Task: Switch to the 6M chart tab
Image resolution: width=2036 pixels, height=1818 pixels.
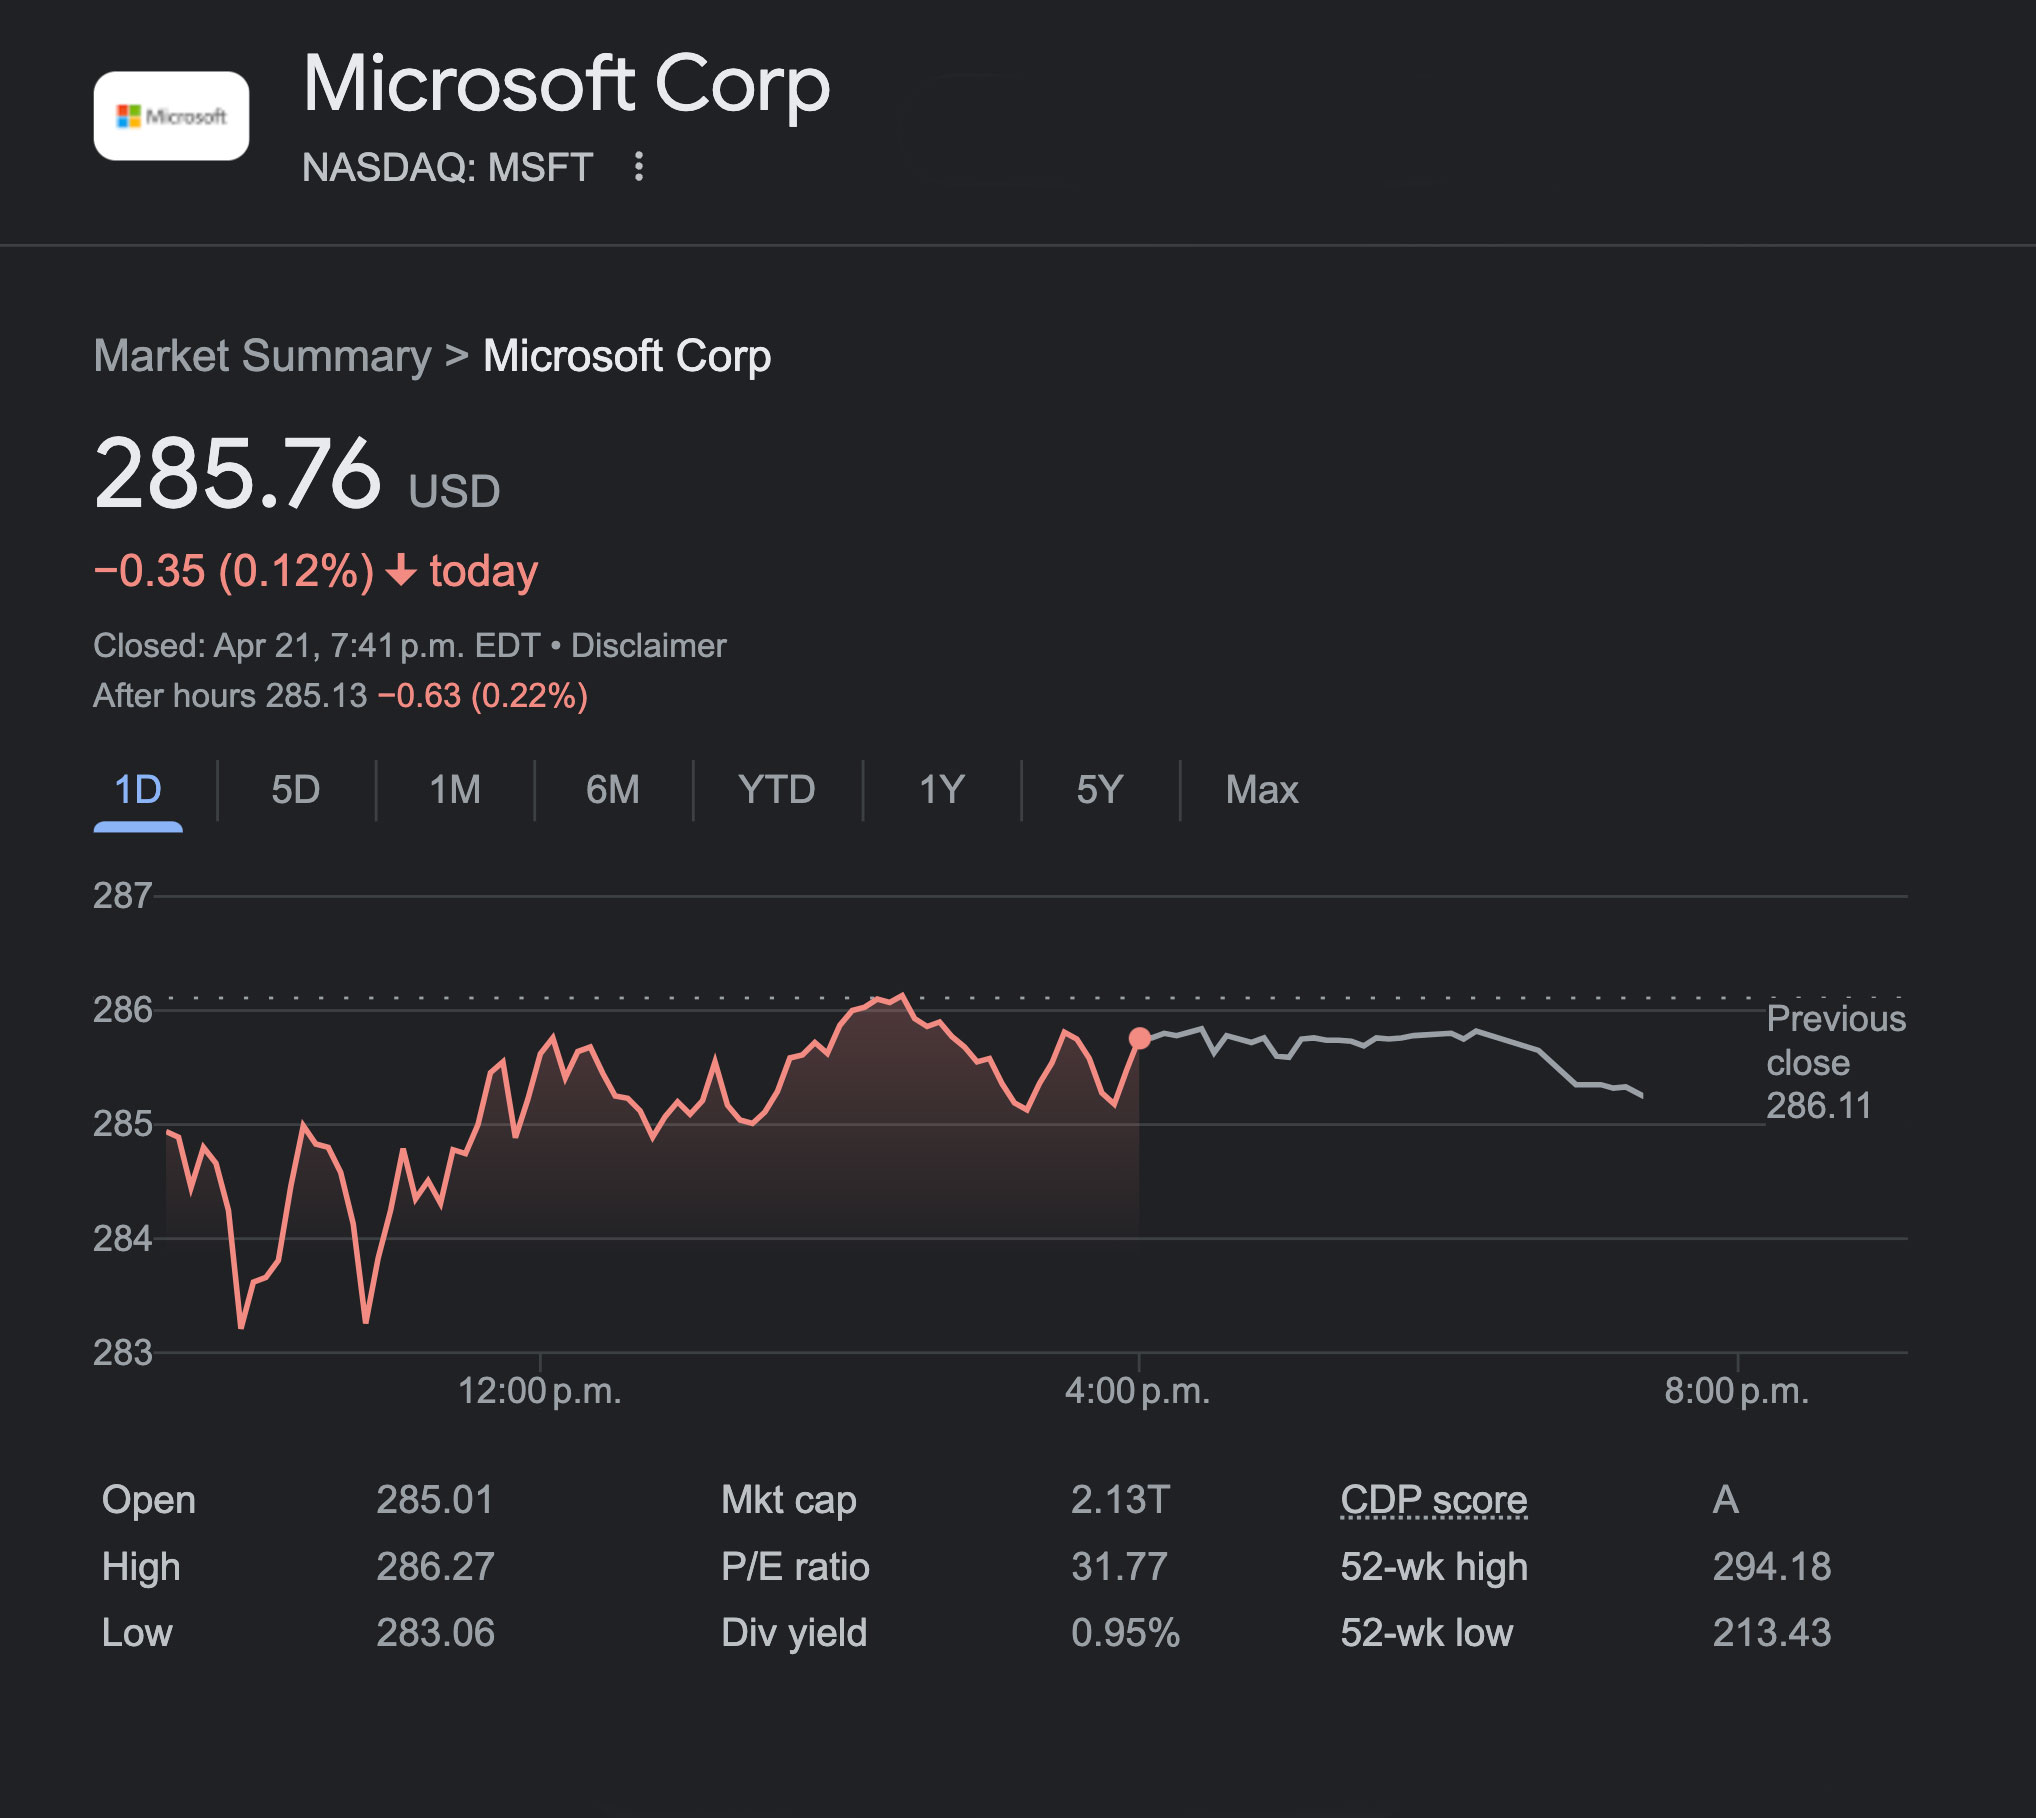Action: coord(613,790)
